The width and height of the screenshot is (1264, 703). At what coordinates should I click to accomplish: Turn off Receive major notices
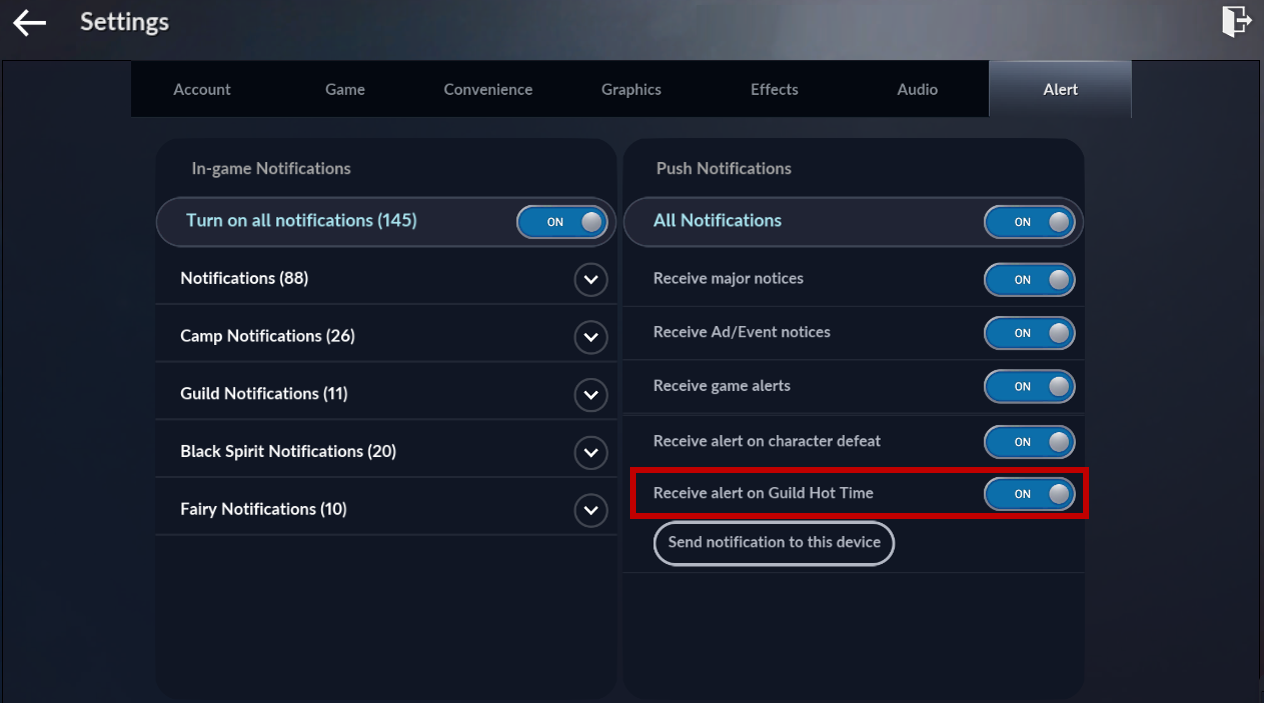tap(1029, 280)
